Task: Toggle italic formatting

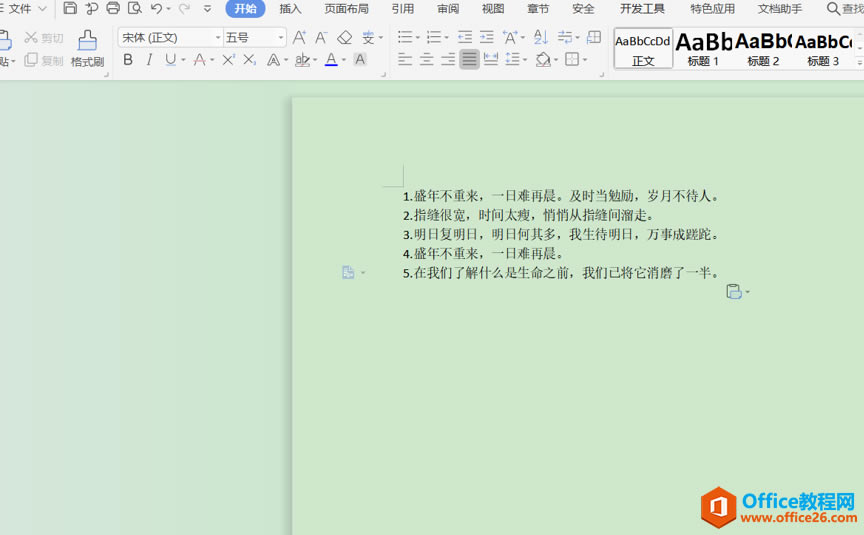Action: pos(149,60)
